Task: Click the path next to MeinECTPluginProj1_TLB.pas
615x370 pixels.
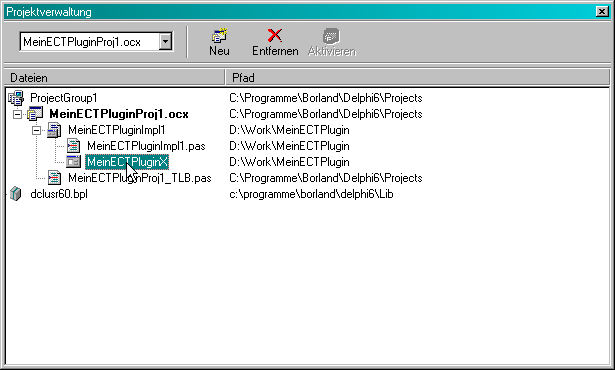Action: (326, 178)
